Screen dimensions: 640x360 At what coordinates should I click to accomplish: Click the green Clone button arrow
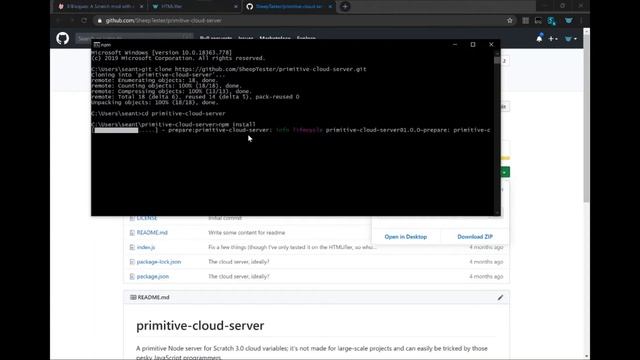pyautogui.click(x=505, y=172)
